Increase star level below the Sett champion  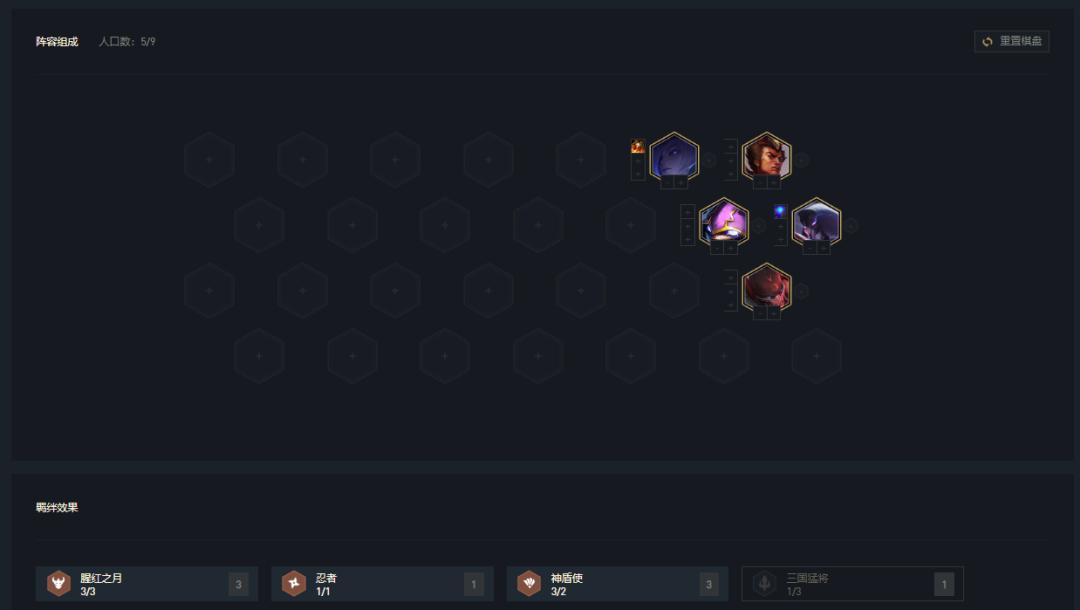(773, 182)
